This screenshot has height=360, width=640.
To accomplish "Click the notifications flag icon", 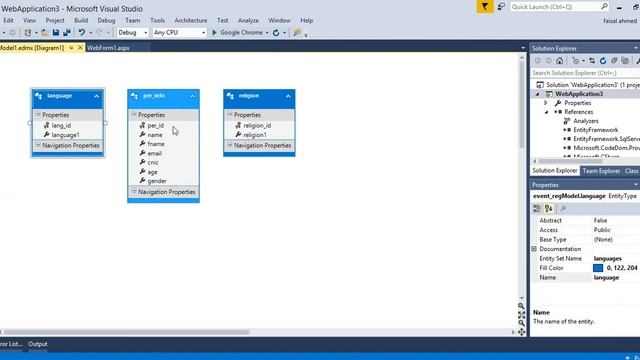I will 485,7.
